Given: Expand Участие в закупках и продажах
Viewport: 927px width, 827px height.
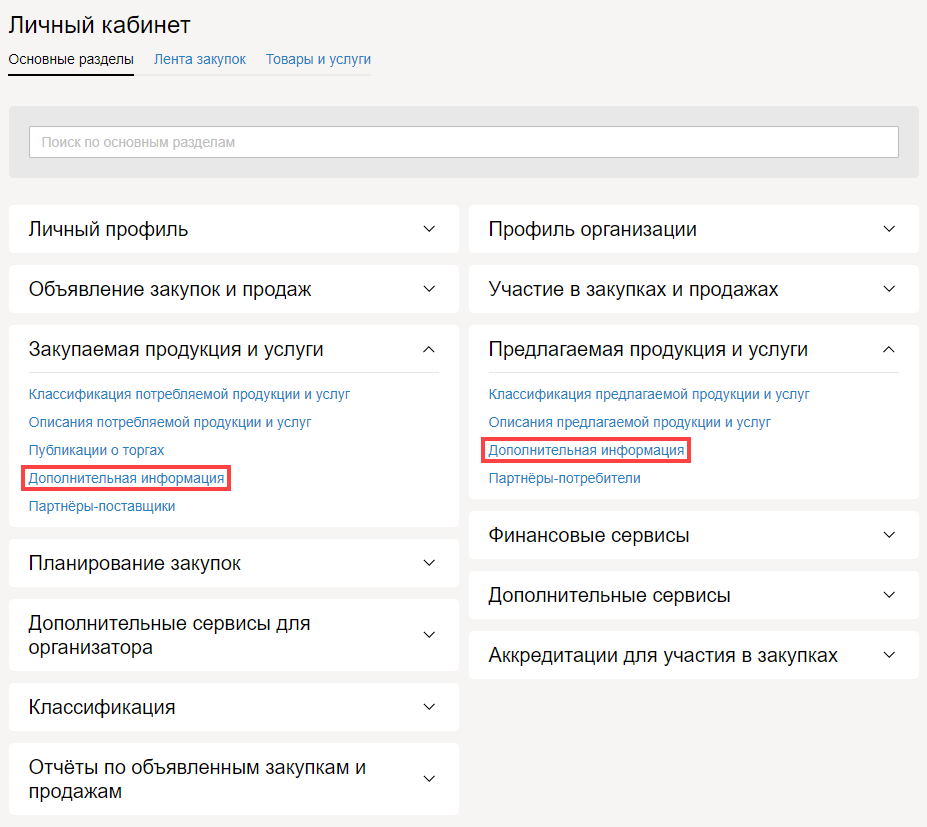Looking at the screenshot, I should tap(889, 289).
